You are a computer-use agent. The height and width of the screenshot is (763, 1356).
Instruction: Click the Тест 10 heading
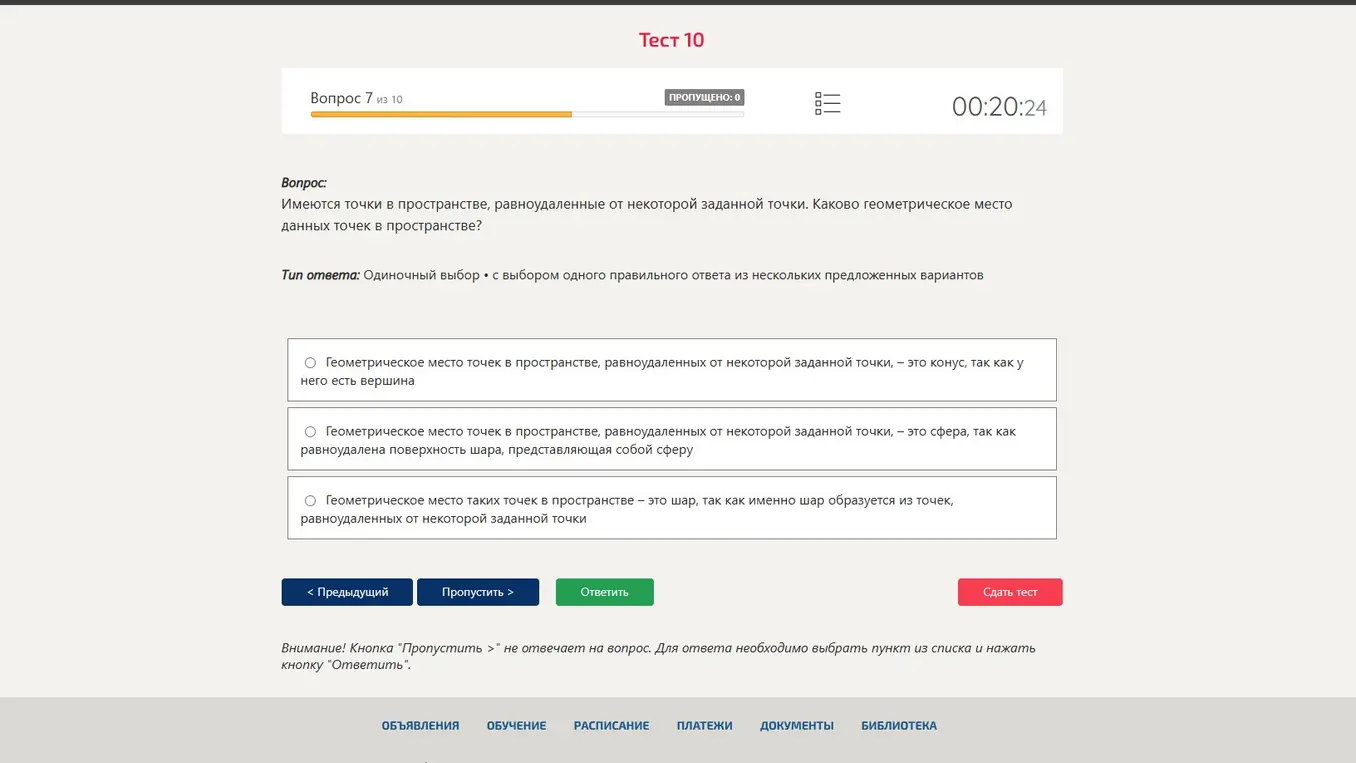click(672, 40)
